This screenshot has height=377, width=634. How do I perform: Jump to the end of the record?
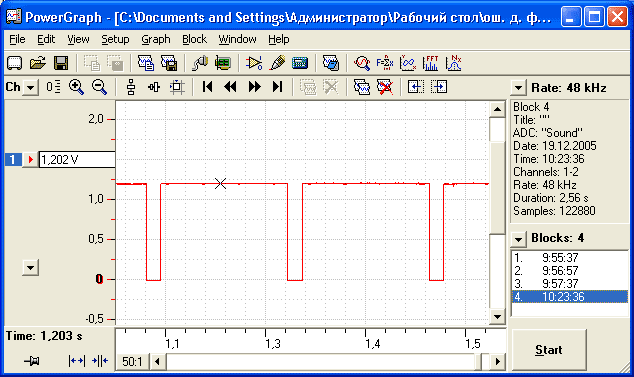tap(277, 87)
